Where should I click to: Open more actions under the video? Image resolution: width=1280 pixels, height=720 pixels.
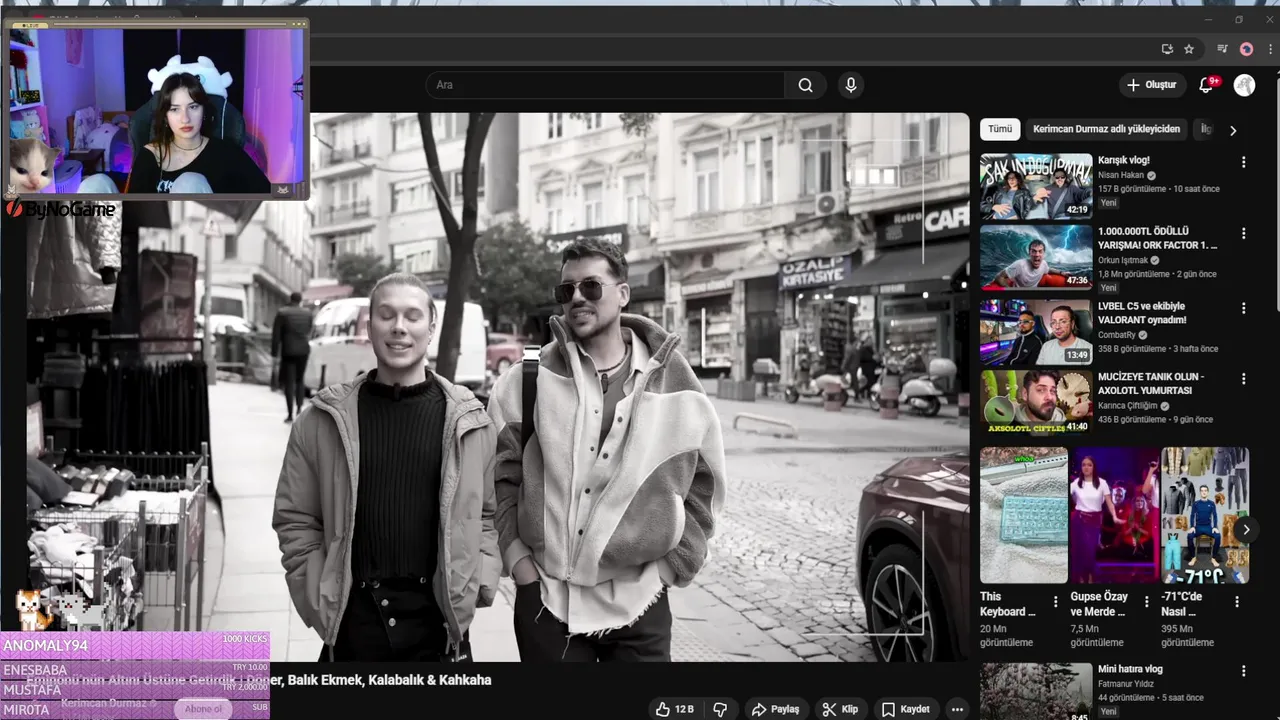coord(957,709)
